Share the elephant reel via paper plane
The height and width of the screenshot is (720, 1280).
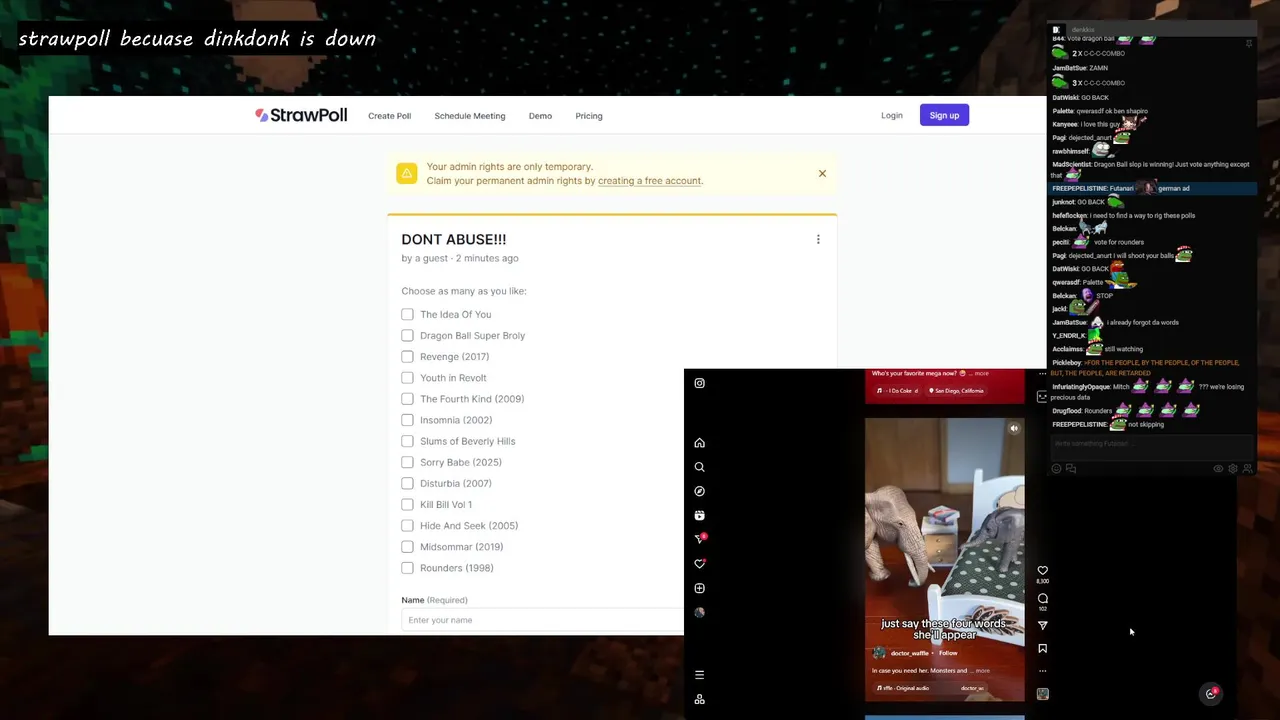(x=1043, y=625)
